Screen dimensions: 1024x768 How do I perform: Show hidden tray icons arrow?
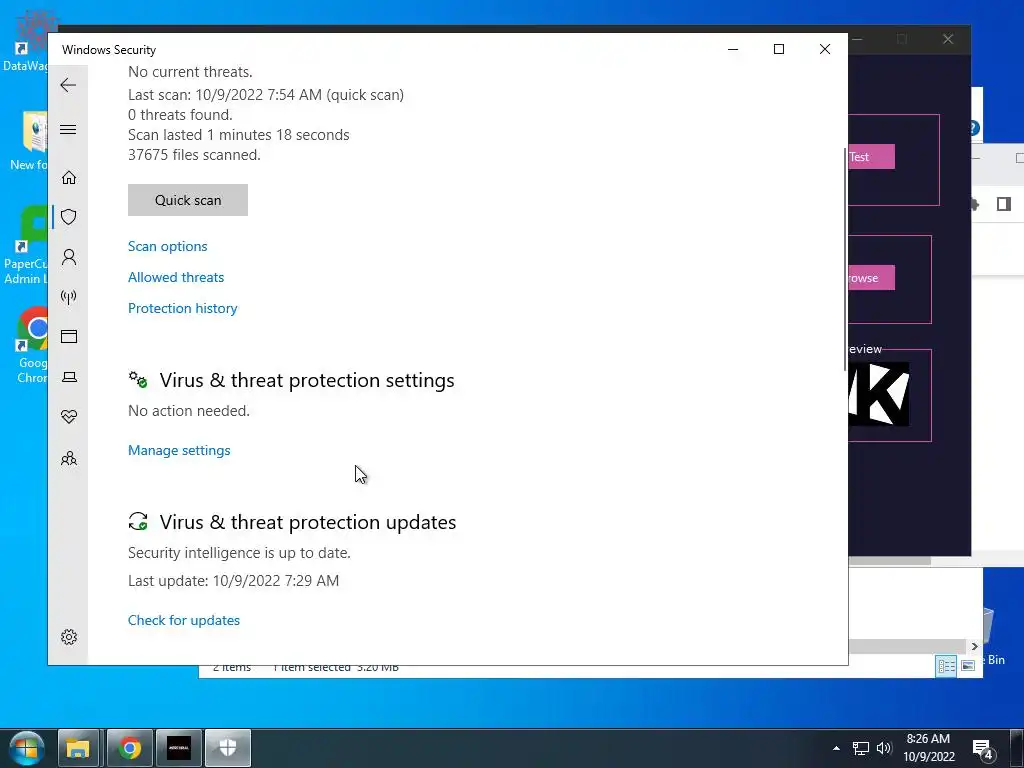pyautogui.click(x=836, y=748)
